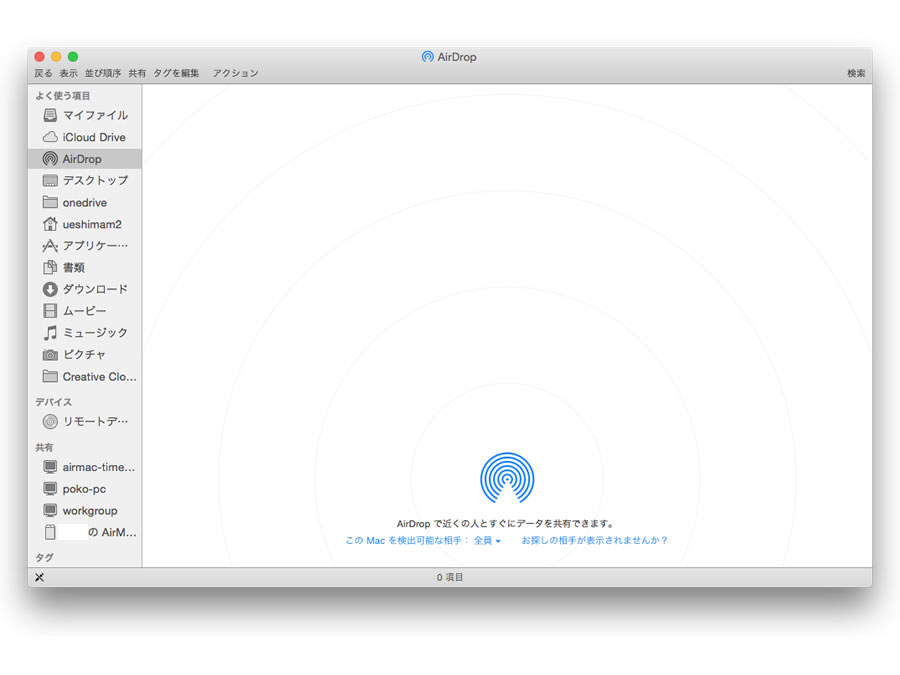Click the Music (ミュージック) note icon

tap(50, 333)
